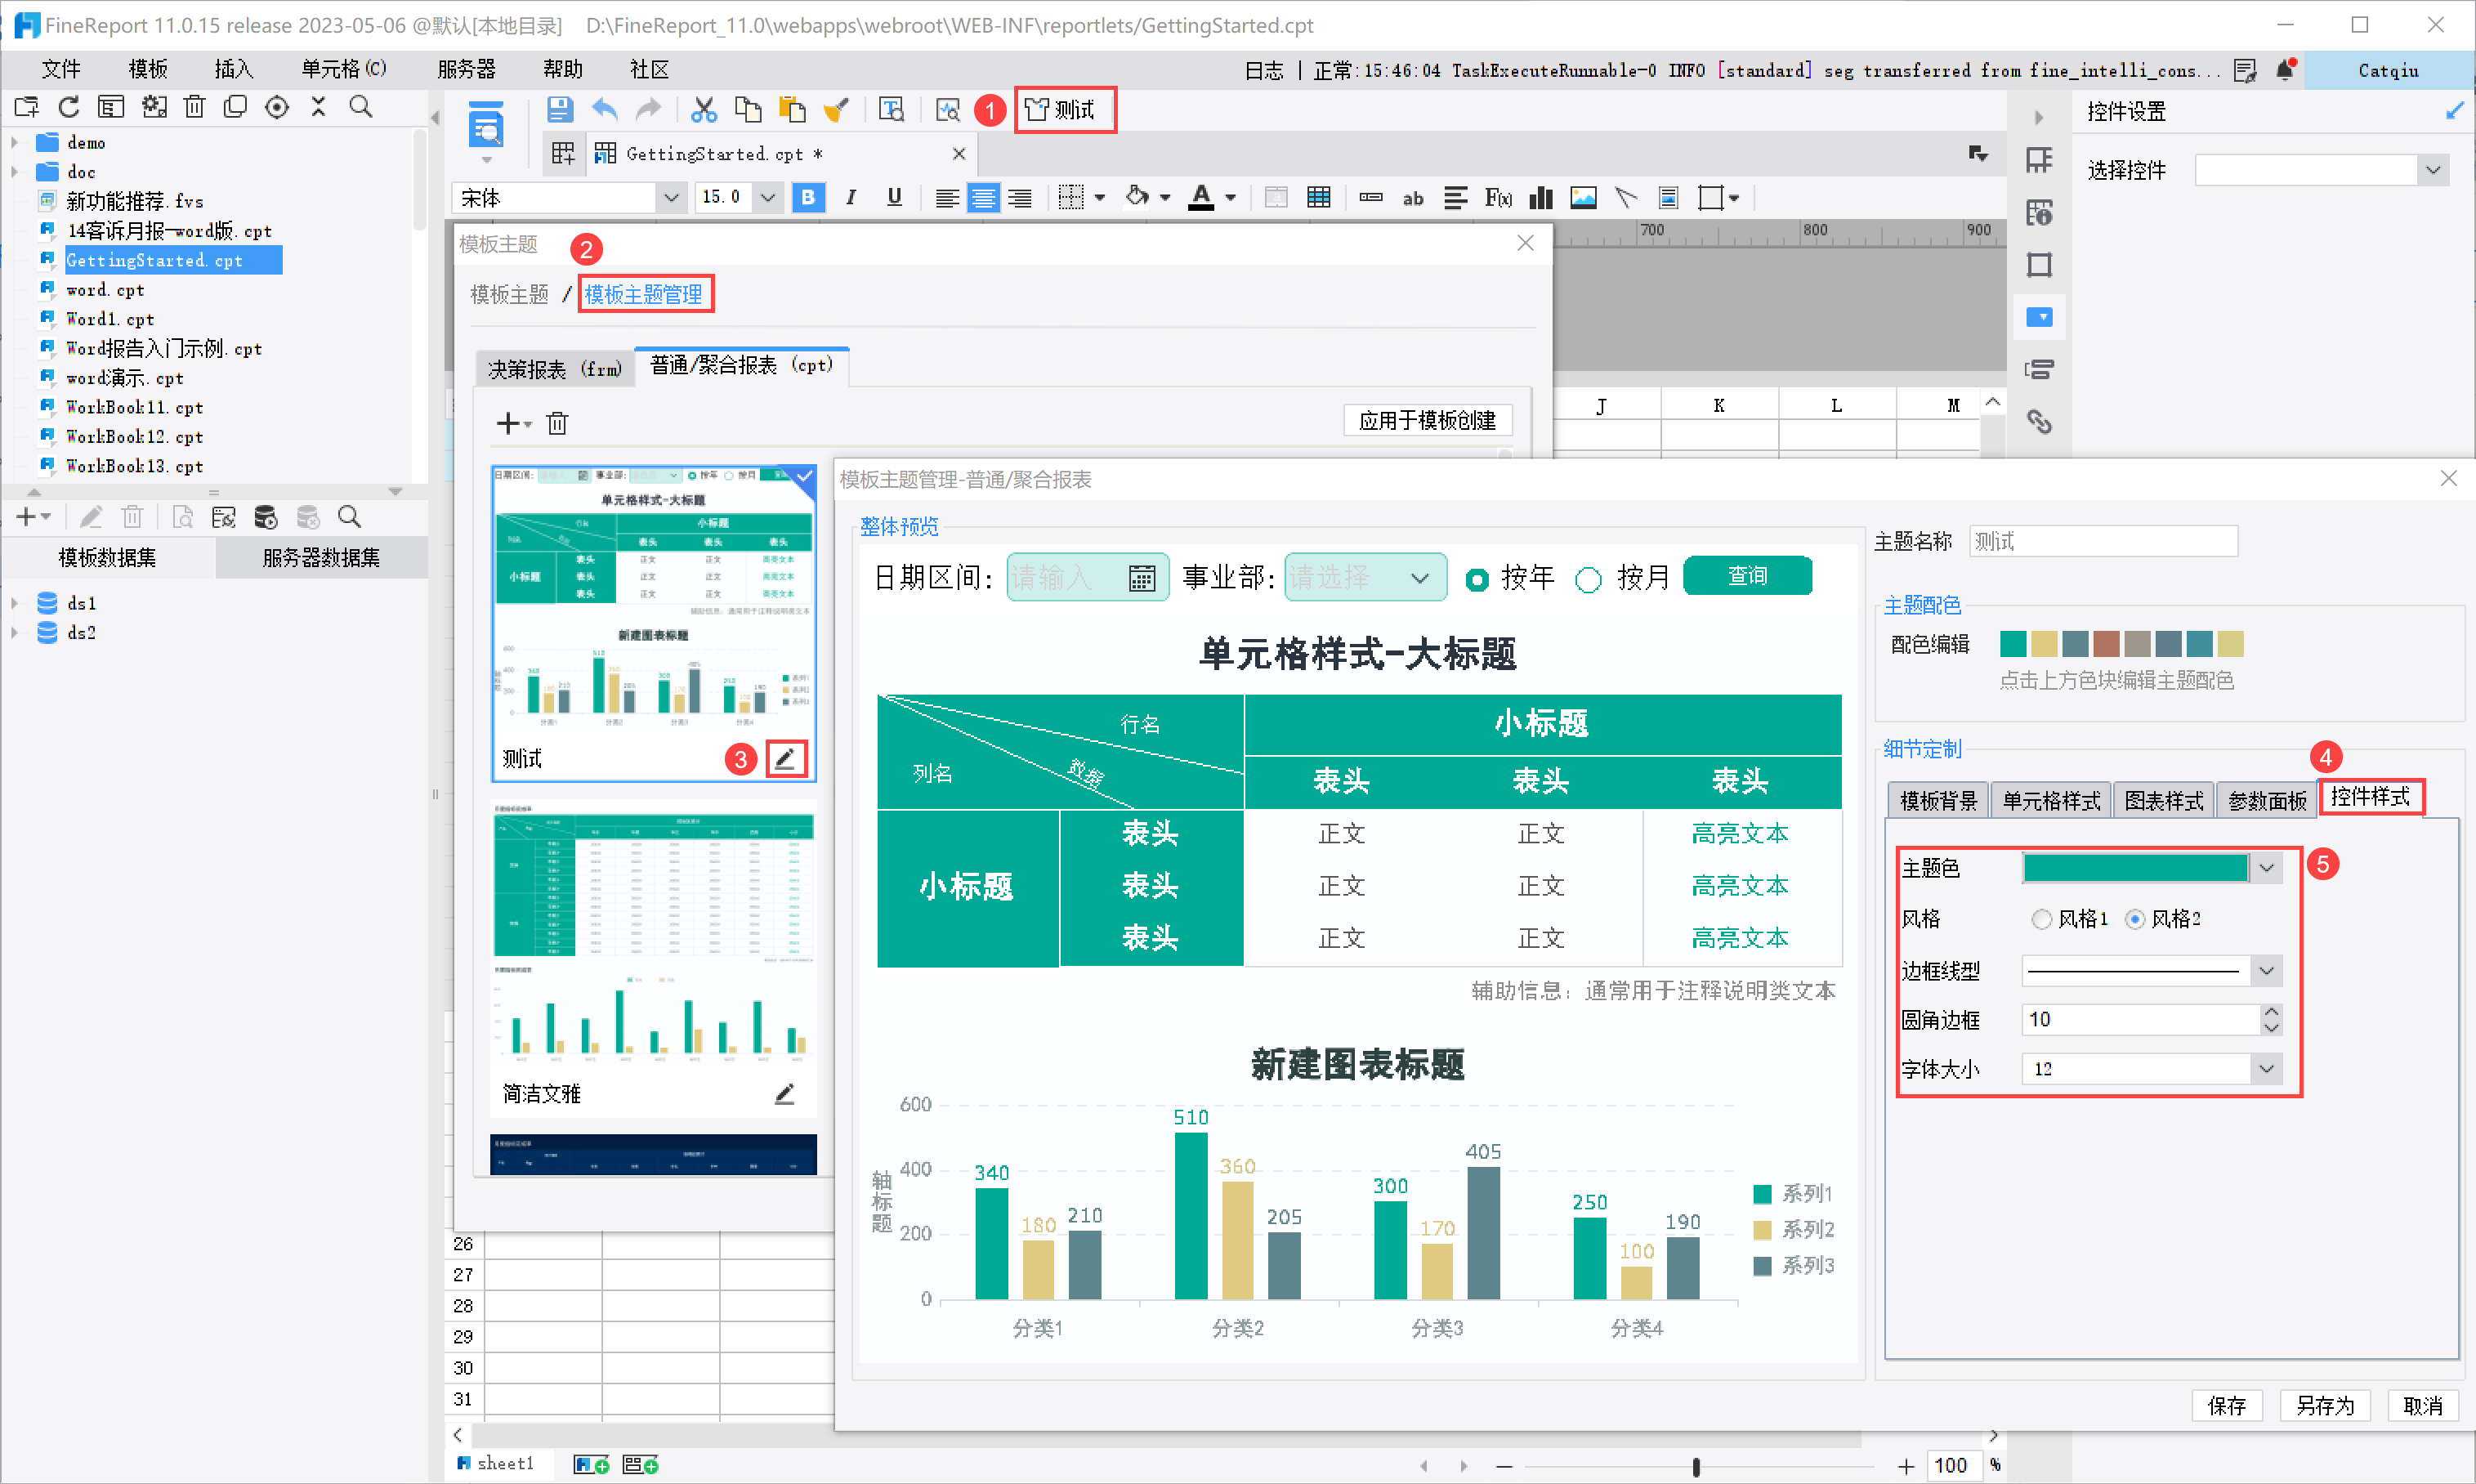Click the Underline formatting icon
Screen dimensions: 2476x1484
pos(894,198)
